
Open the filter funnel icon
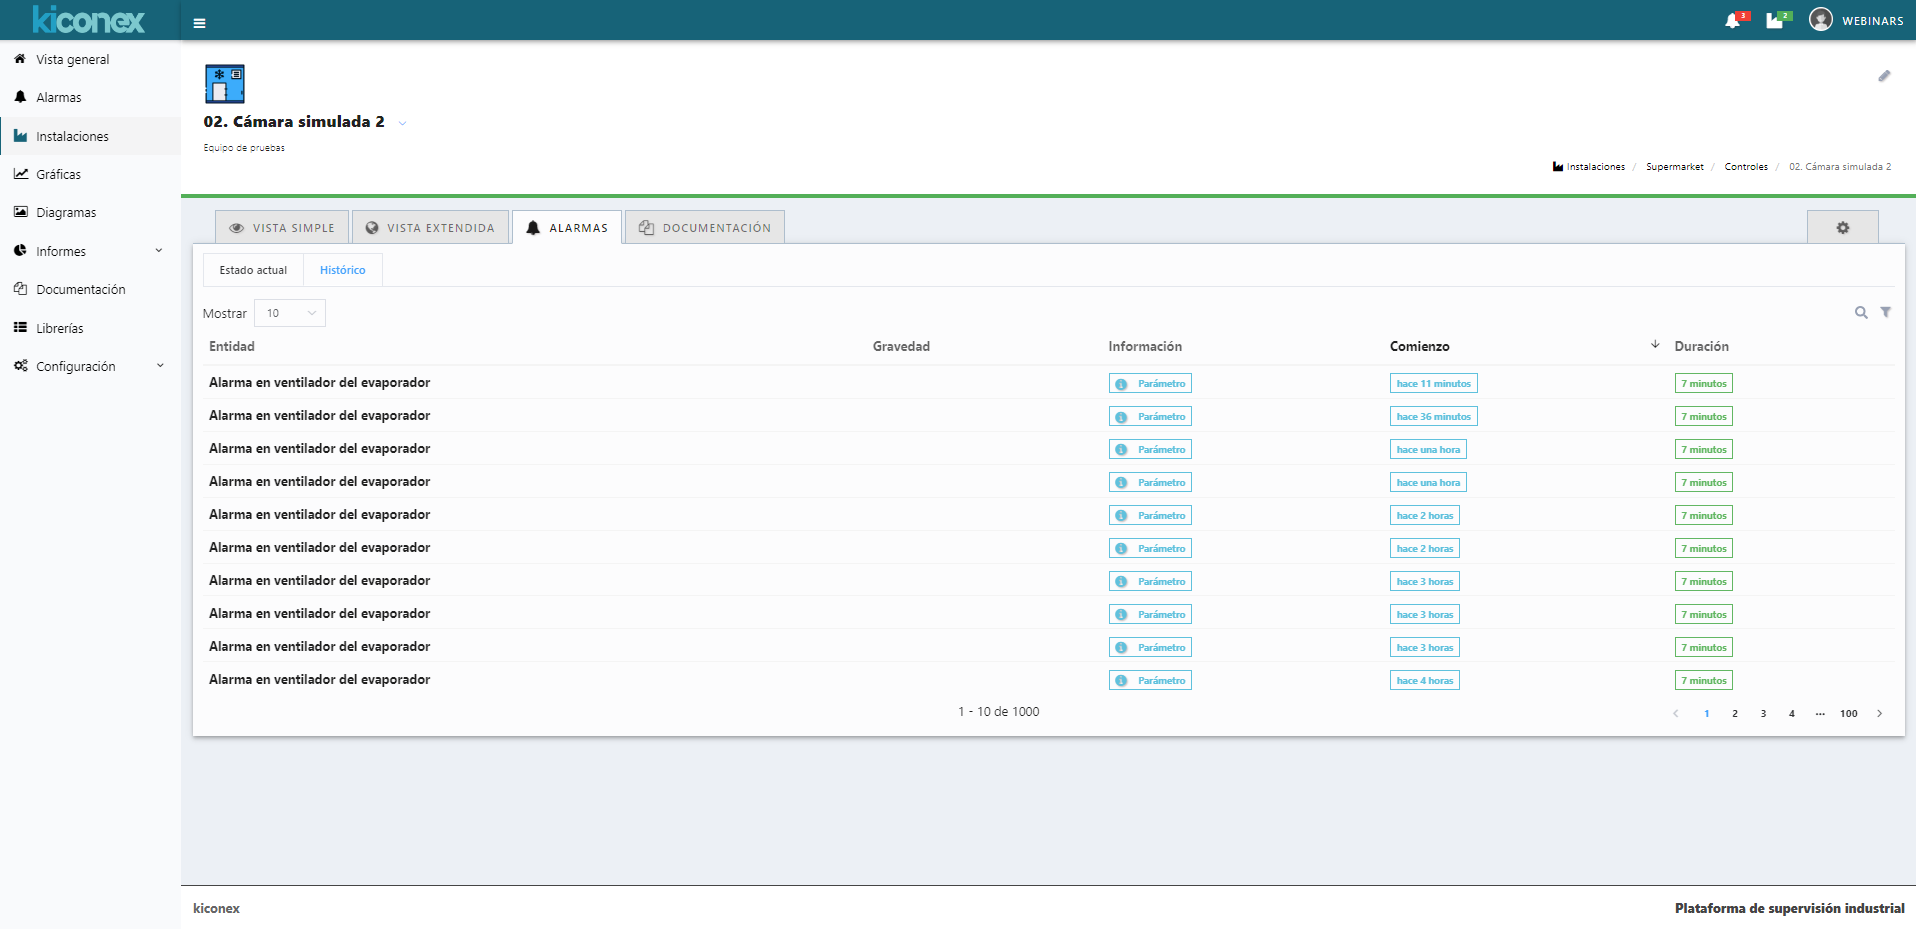[1886, 313]
